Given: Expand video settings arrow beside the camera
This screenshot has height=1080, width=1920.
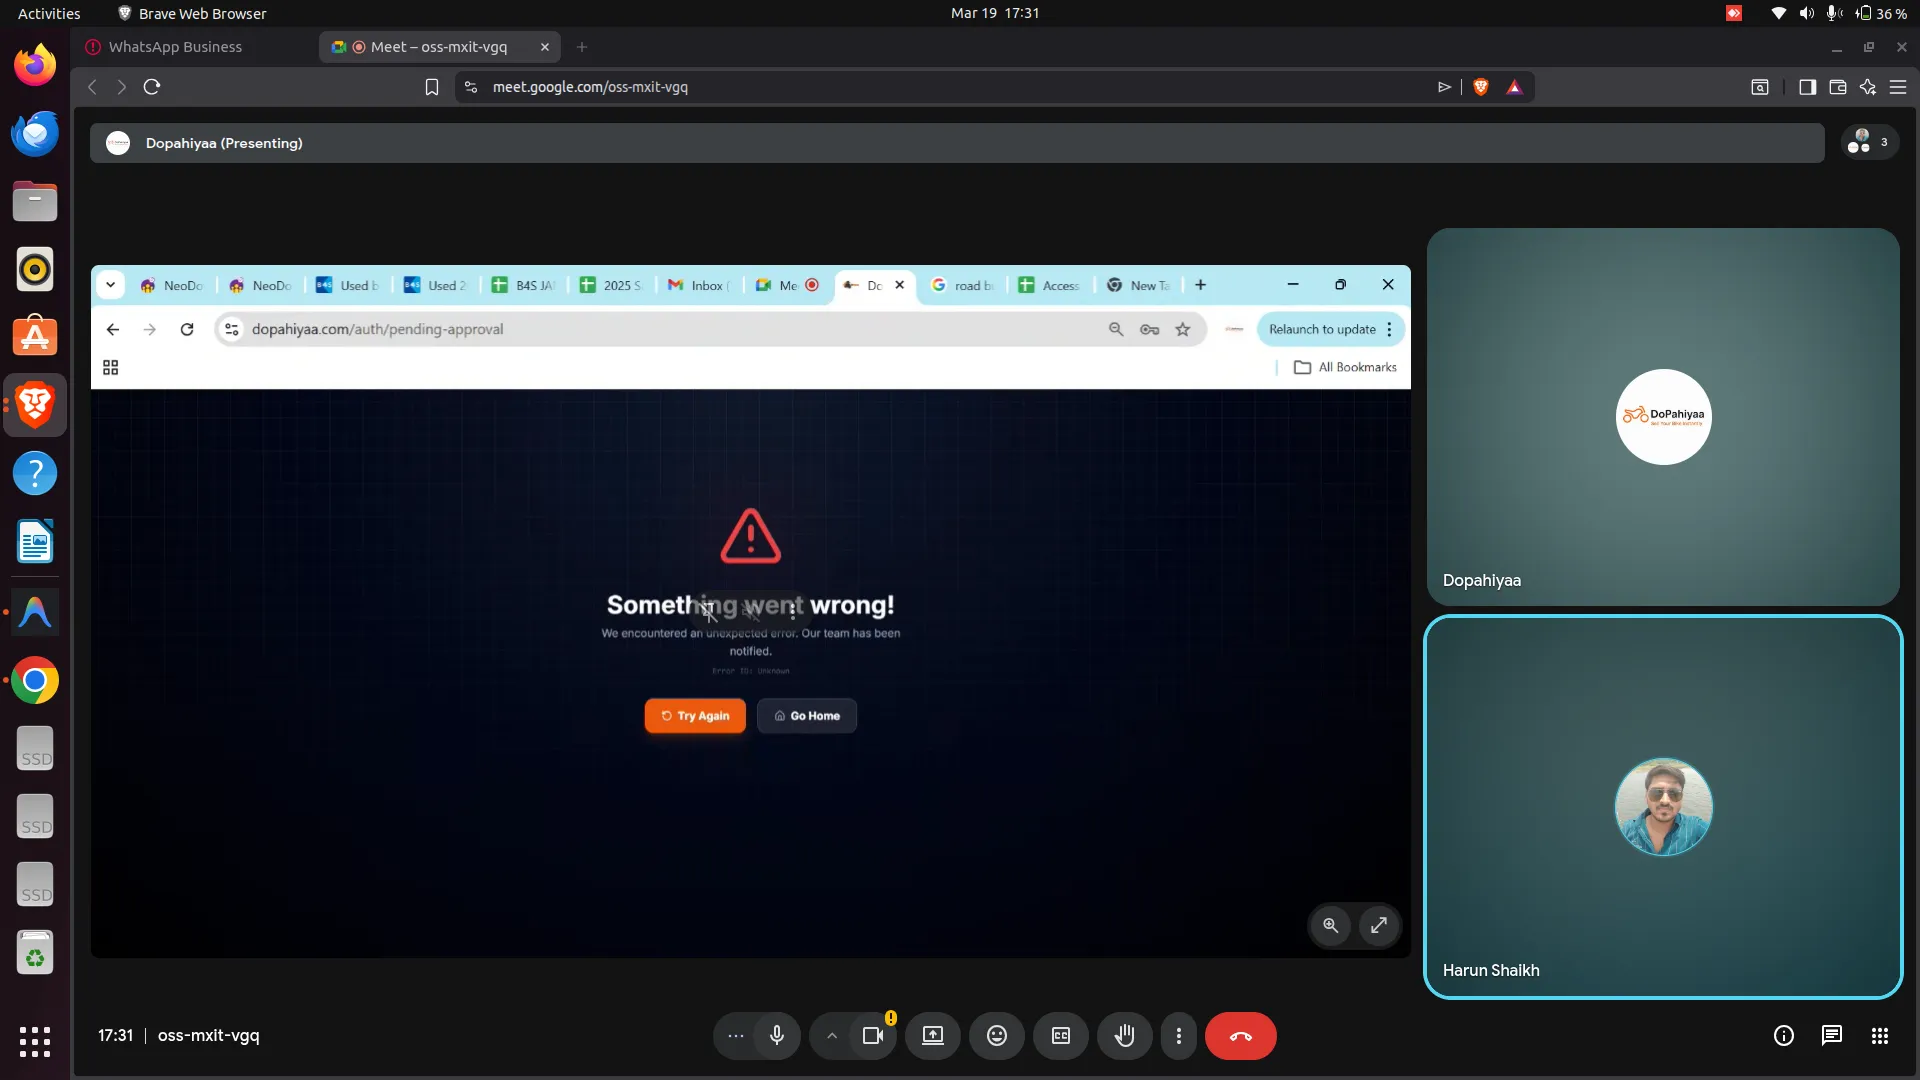Looking at the screenshot, I should click(831, 1036).
